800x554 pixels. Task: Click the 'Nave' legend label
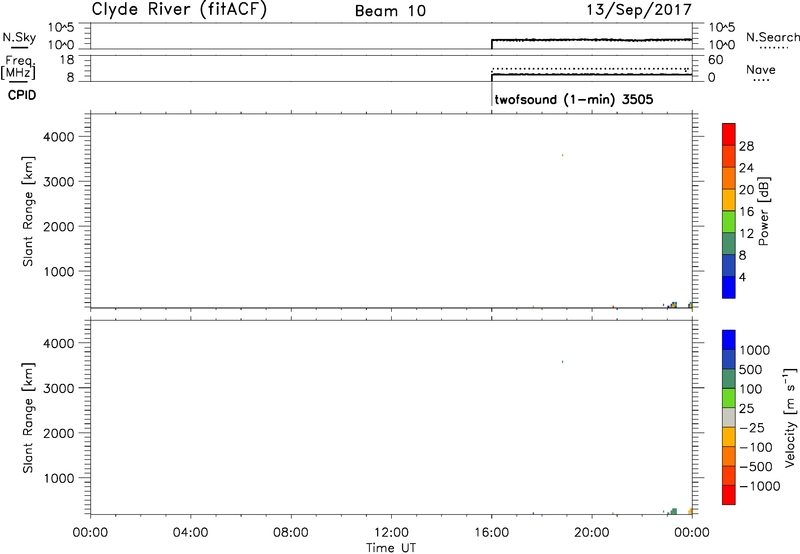761,70
